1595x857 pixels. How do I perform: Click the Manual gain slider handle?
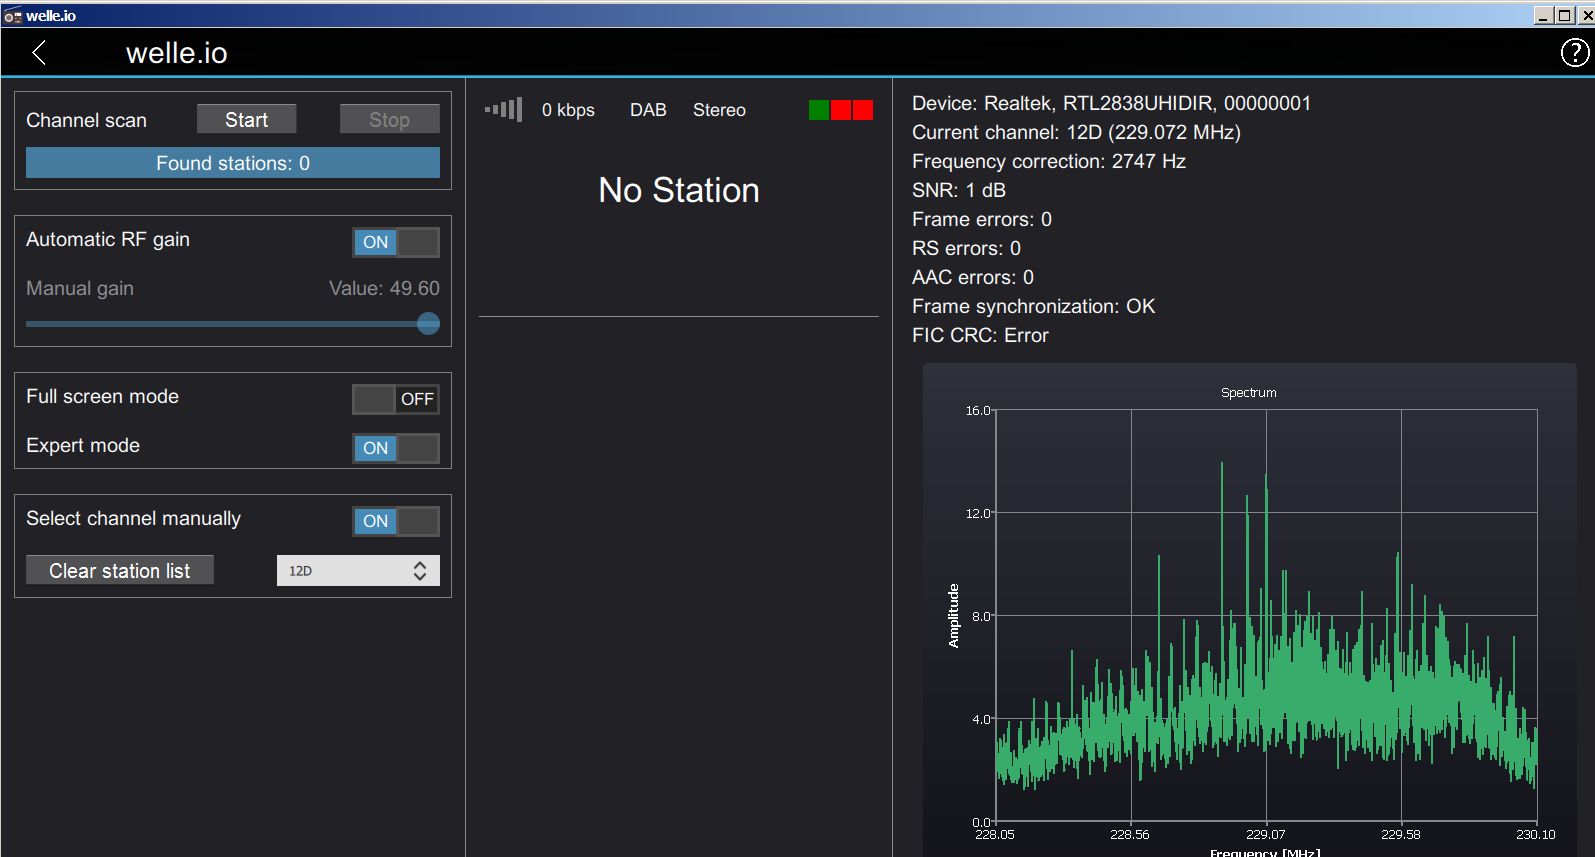point(428,324)
